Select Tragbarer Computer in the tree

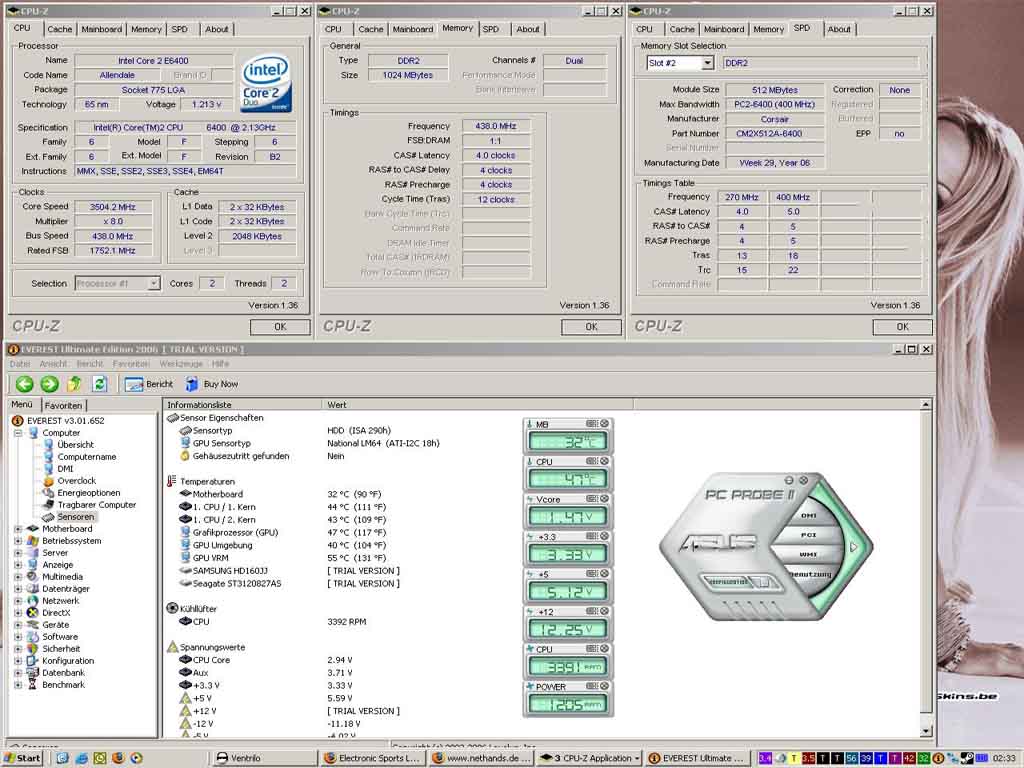[x=97, y=505]
